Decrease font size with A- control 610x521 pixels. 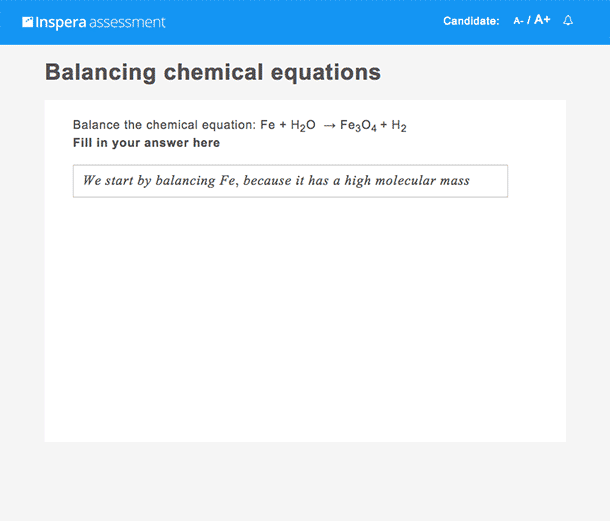click(x=518, y=21)
